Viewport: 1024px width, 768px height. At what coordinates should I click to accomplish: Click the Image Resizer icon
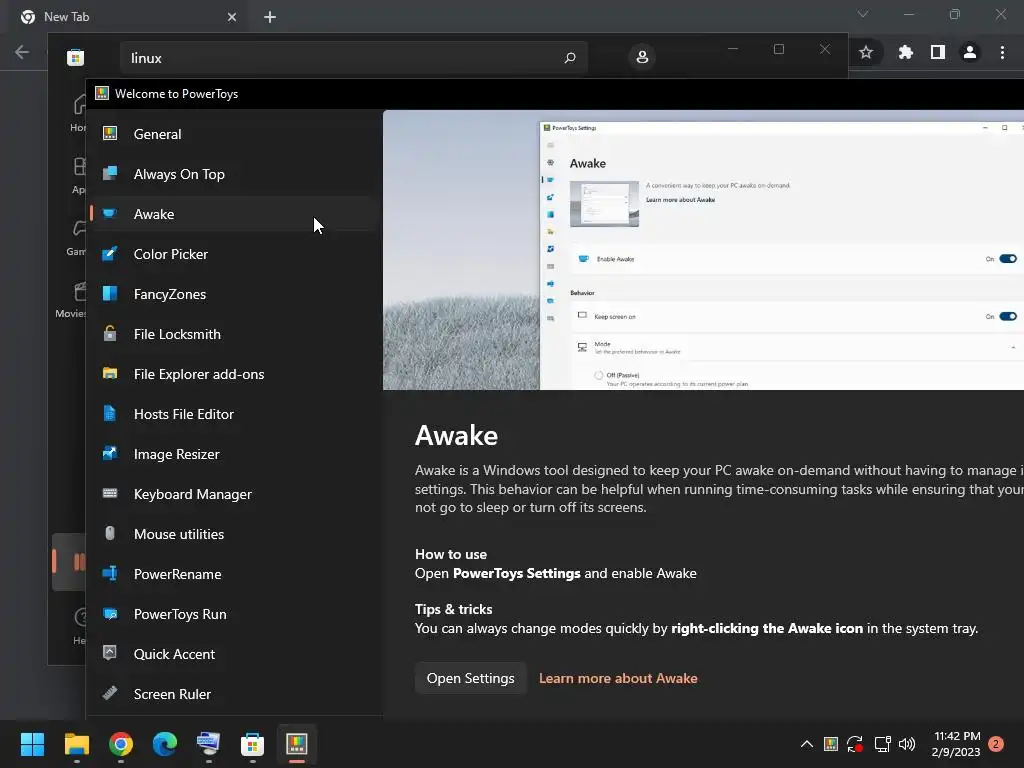tap(110, 453)
